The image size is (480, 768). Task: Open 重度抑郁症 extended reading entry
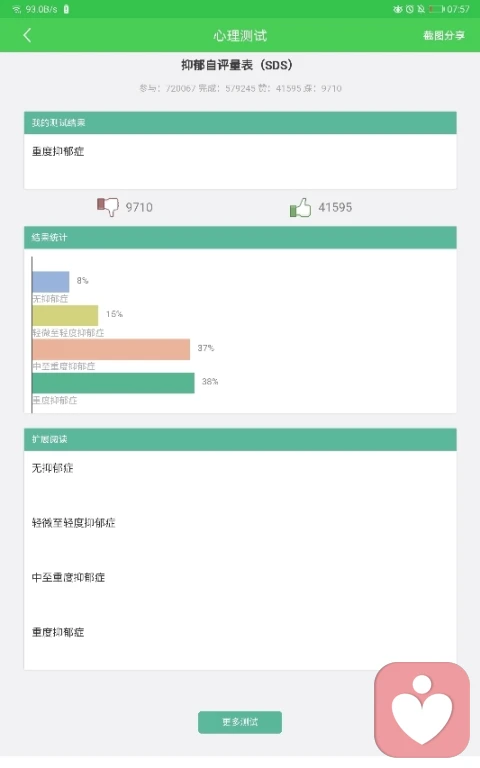(x=58, y=632)
